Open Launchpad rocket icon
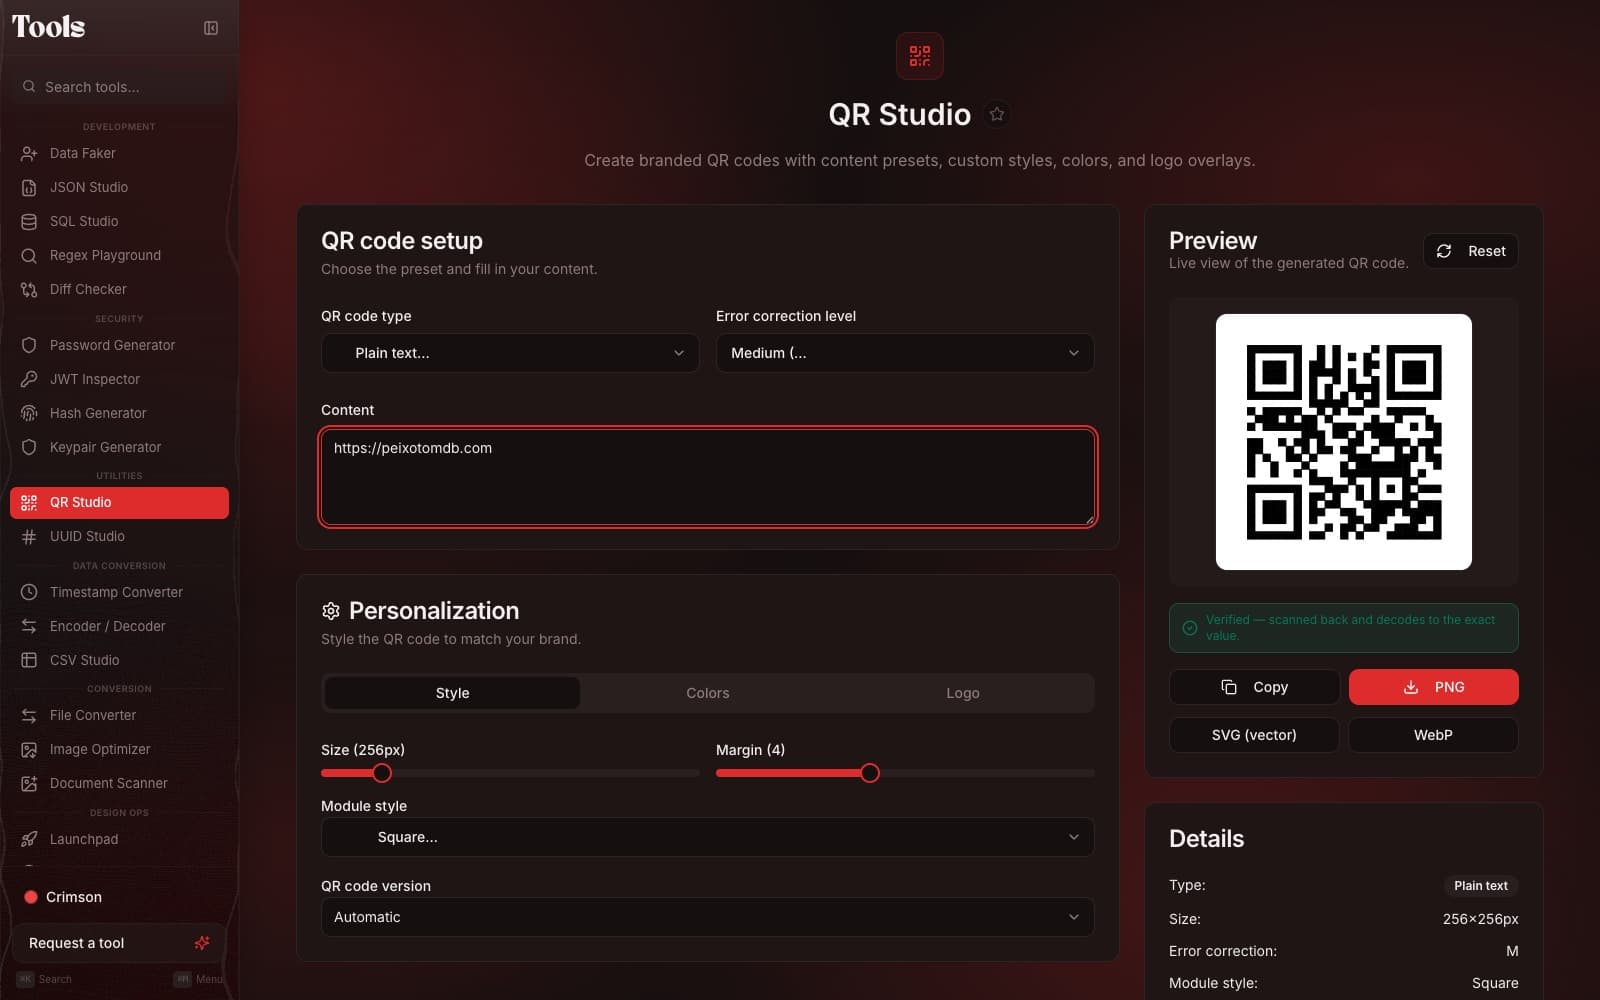Screen dimensions: 1600x1000 coord(29,839)
